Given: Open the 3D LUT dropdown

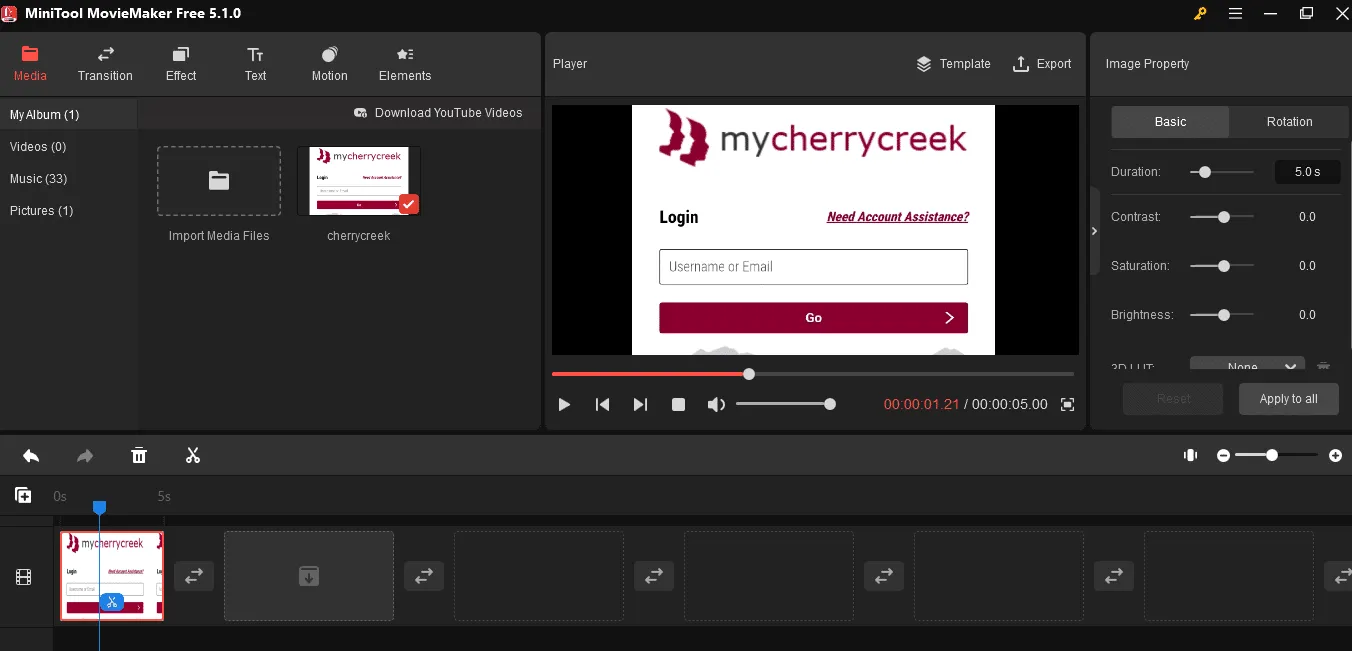Looking at the screenshot, I should [x=1247, y=366].
